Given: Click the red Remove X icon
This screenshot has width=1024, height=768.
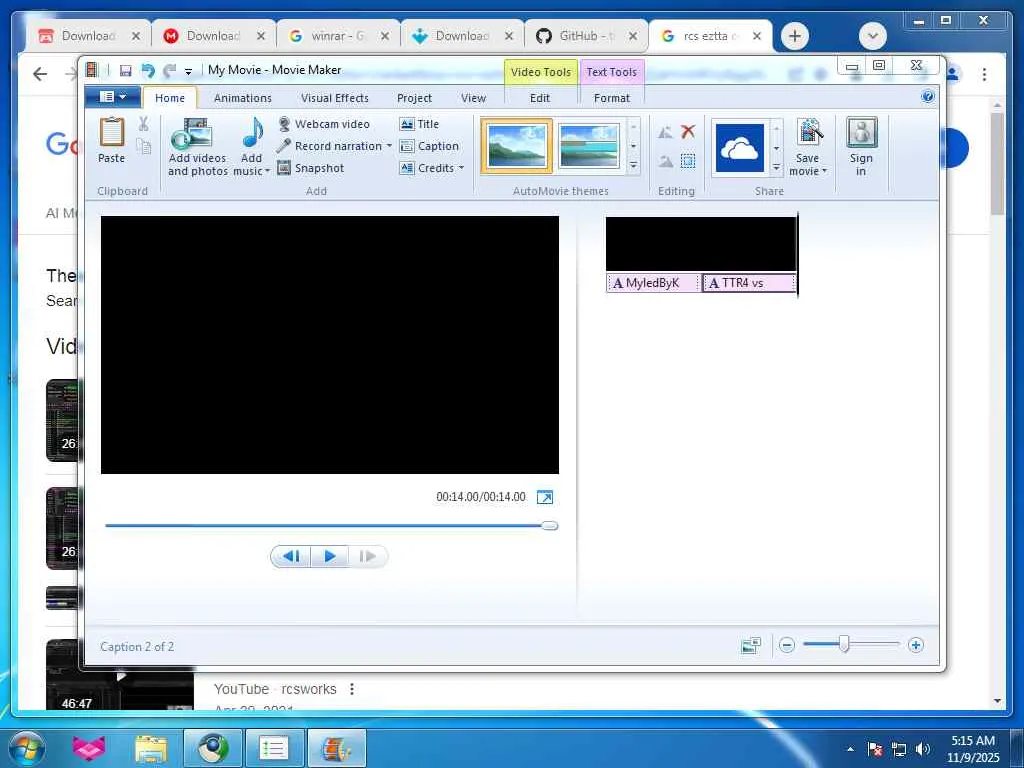Looking at the screenshot, I should pyautogui.click(x=688, y=132).
